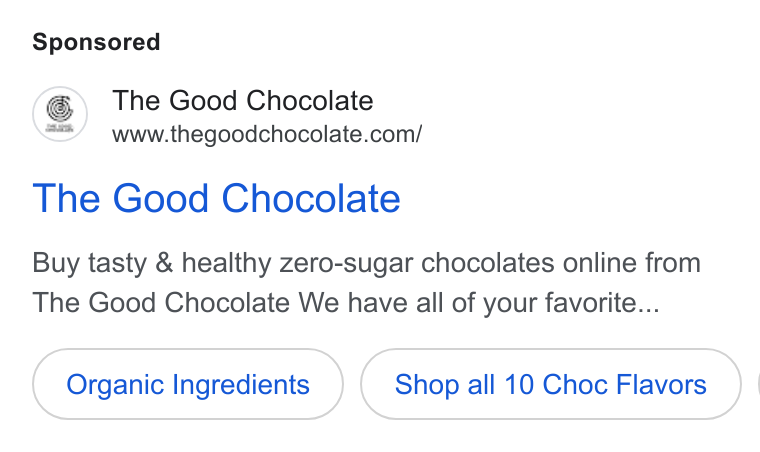Click the word Ingredients in the first chip
This screenshot has width=760, height=452.
(241, 386)
